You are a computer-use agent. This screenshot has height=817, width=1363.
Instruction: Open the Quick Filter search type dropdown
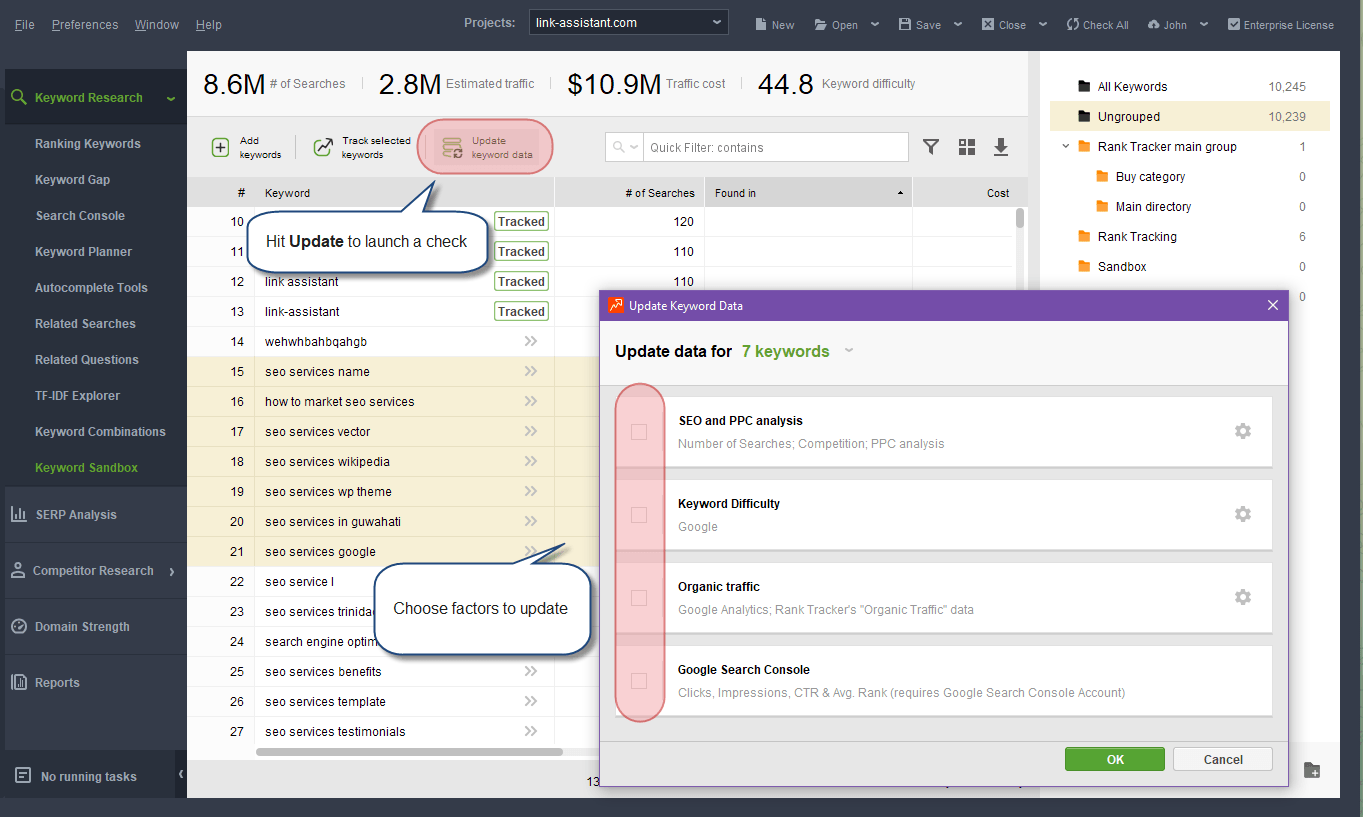pos(625,147)
